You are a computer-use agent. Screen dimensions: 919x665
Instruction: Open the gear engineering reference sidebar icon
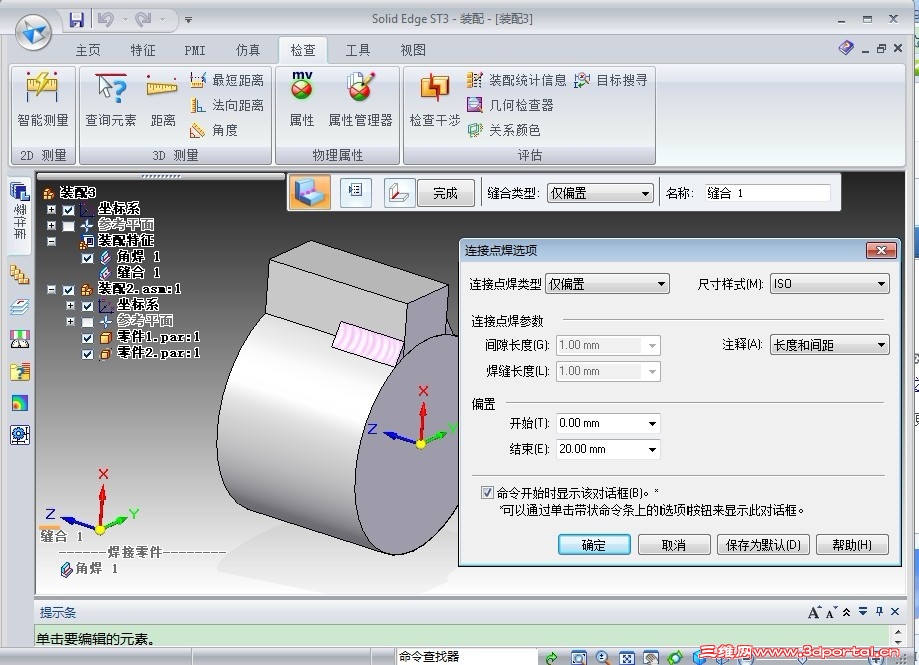[19, 435]
